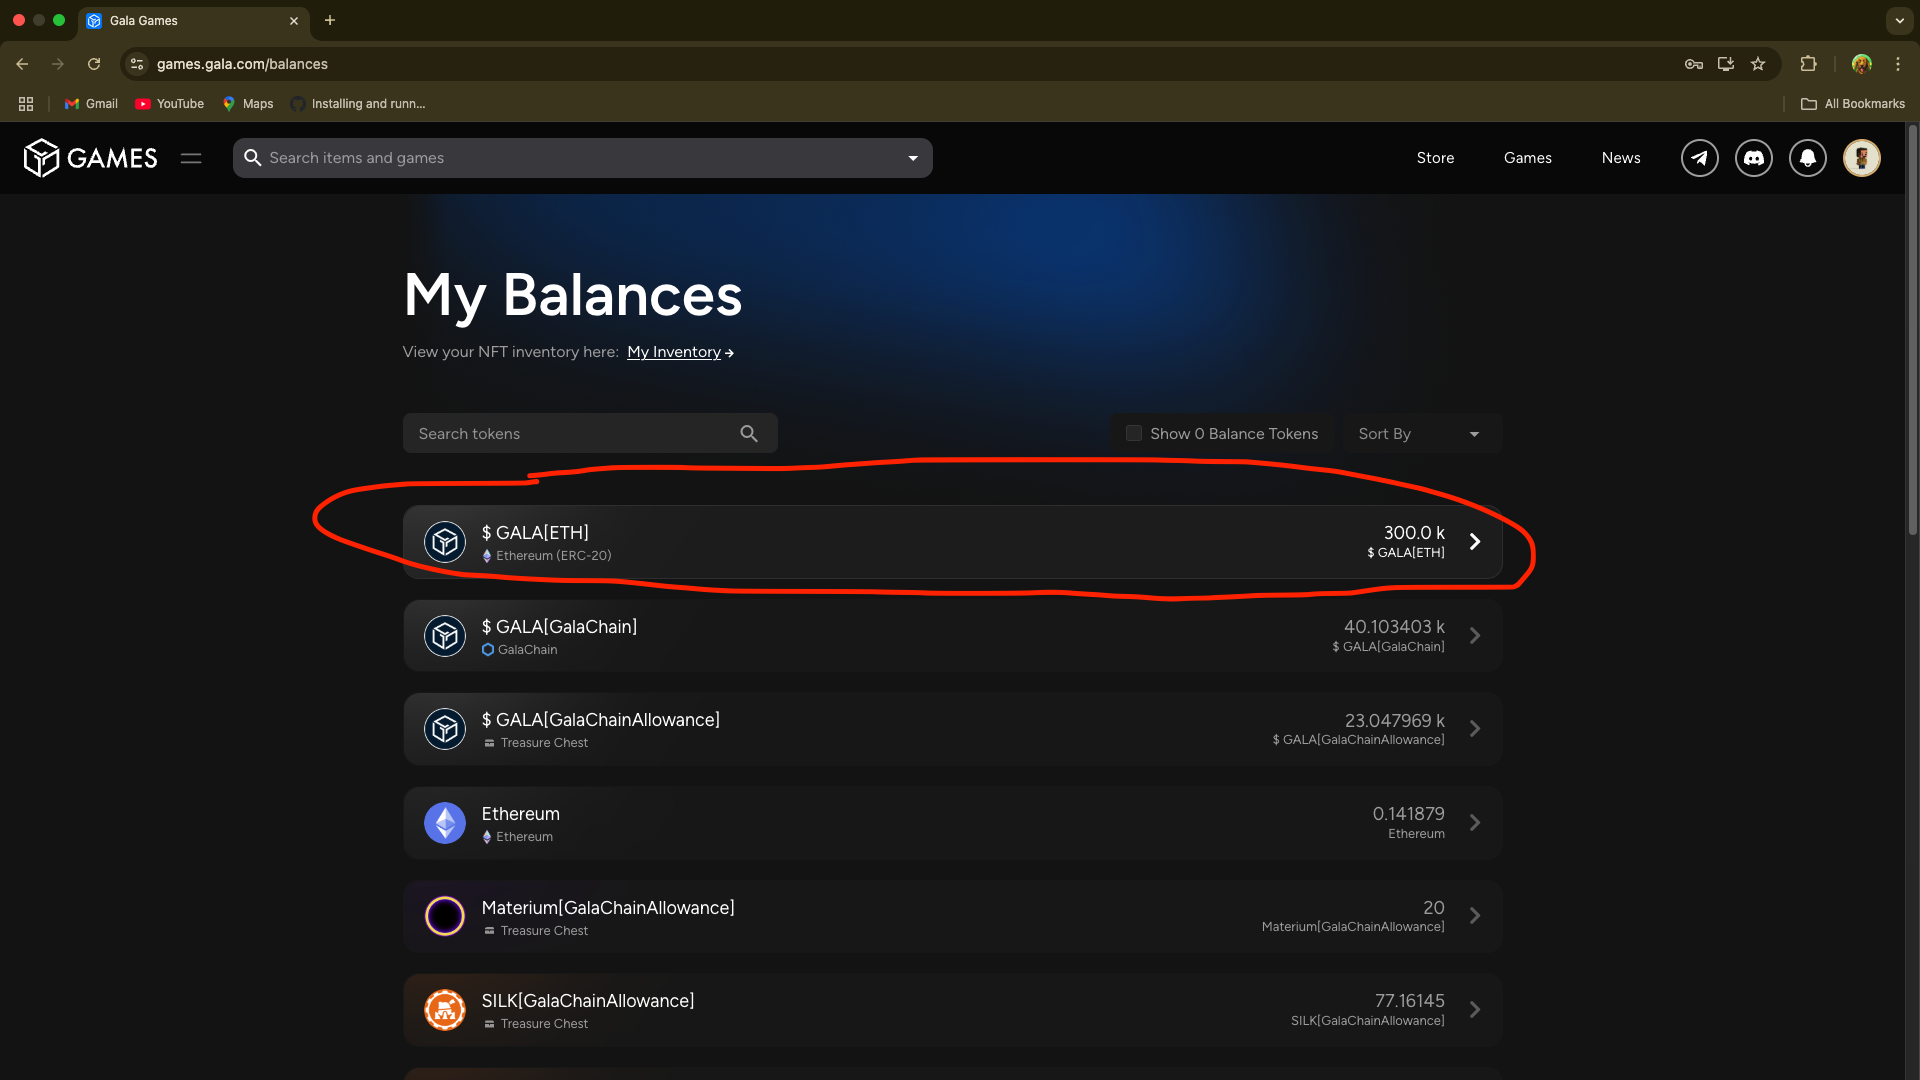Viewport: 1920px width, 1080px height.
Task: Open the hamburger menu beside GAMES logo
Action: pos(191,158)
